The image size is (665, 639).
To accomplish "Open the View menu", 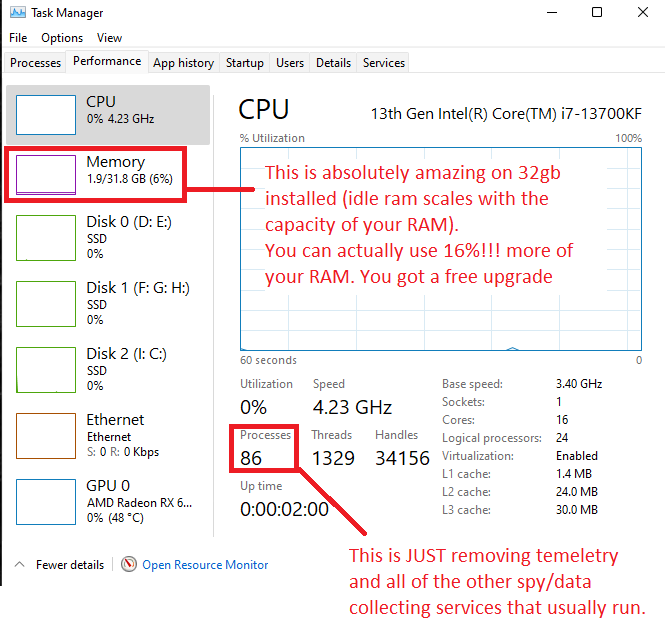I will (x=109, y=38).
